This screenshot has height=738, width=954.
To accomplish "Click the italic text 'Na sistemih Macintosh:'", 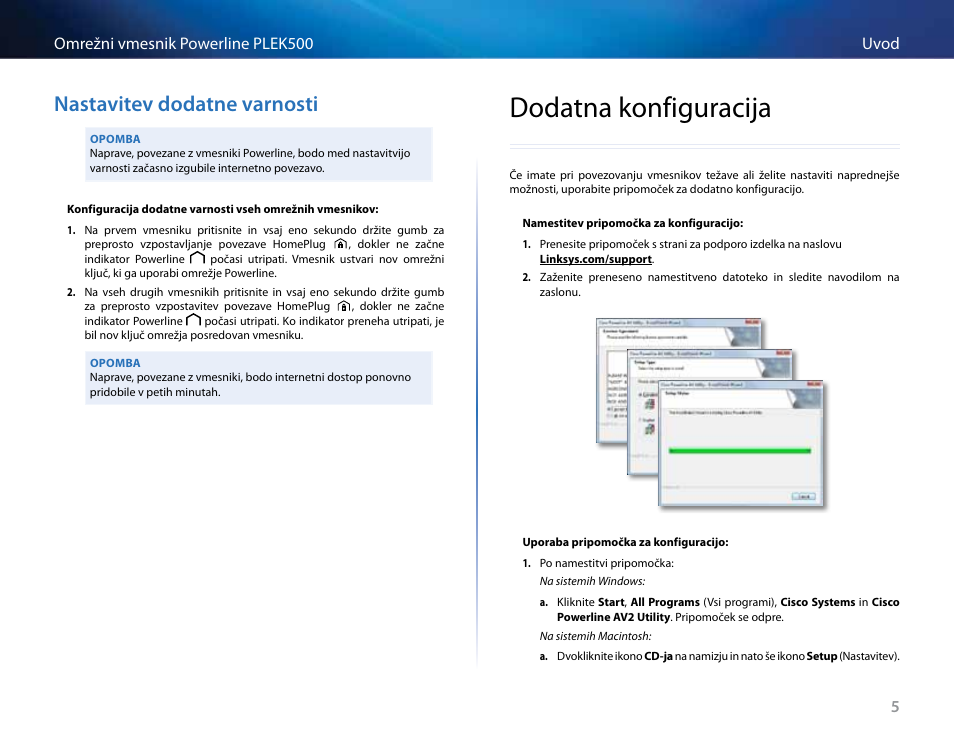I will coord(595,636).
